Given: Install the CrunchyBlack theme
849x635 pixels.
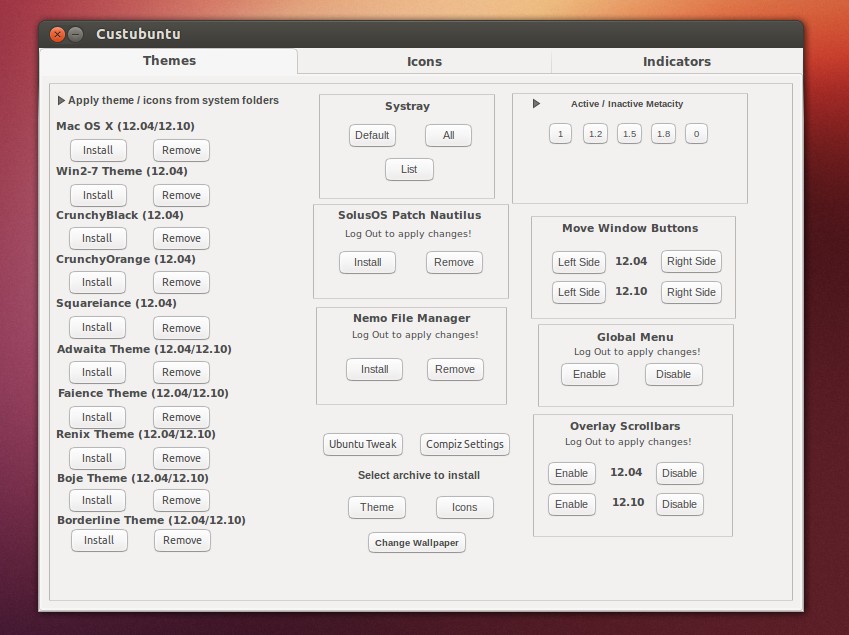Looking at the screenshot, I should click(x=97, y=238).
